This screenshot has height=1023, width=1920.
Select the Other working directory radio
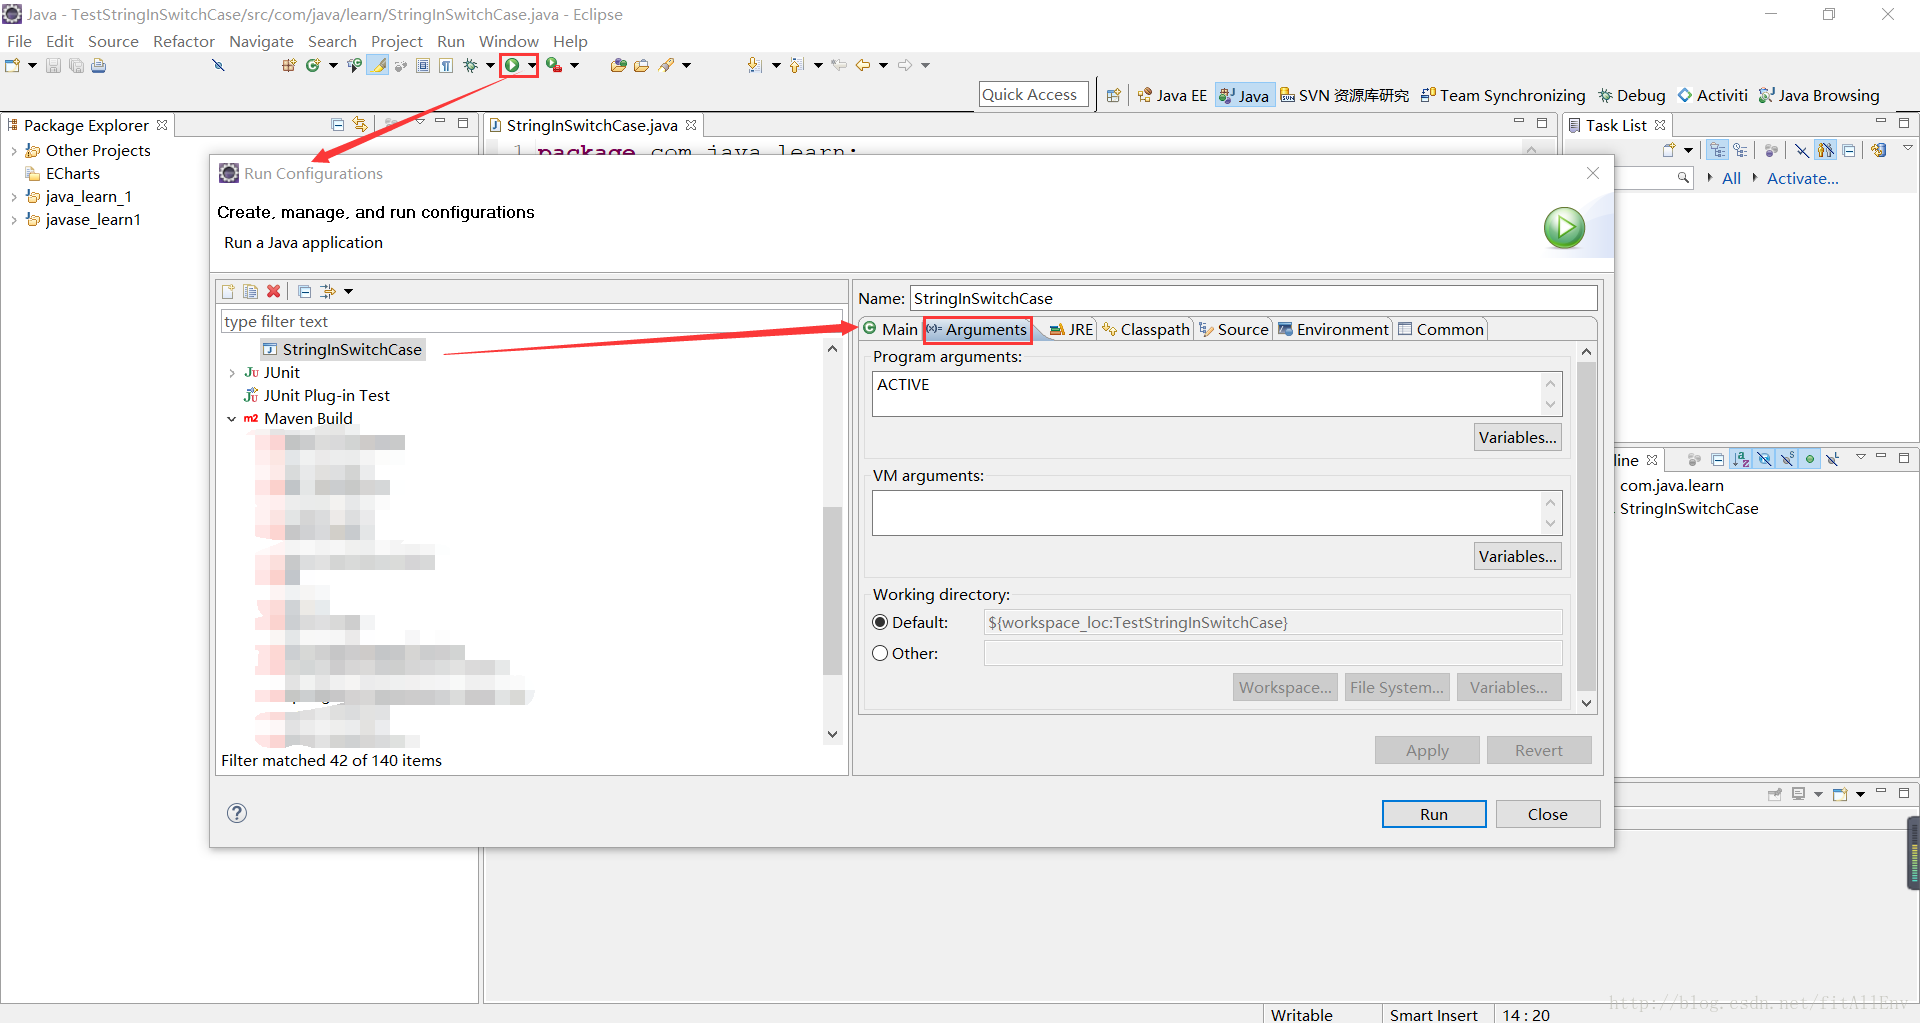[880, 653]
